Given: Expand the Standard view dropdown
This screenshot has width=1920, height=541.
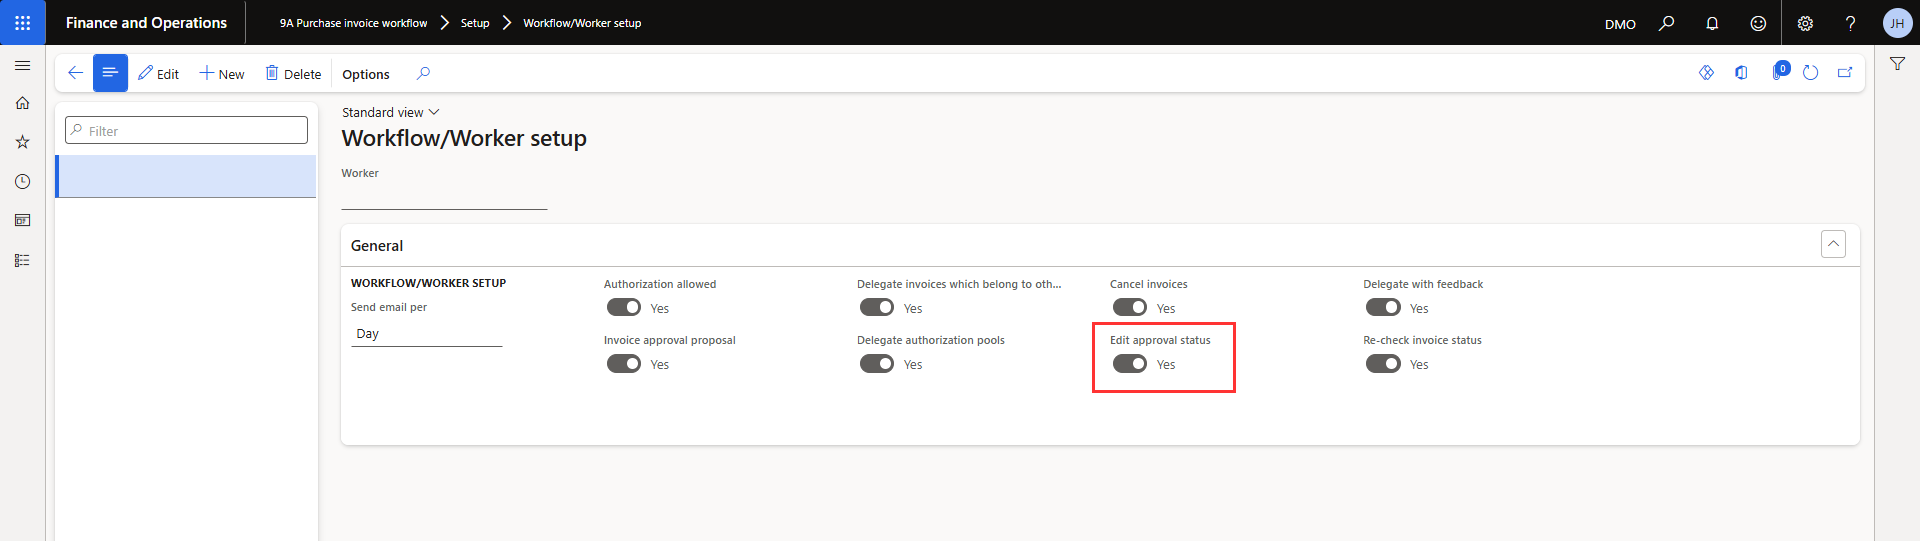Looking at the screenshot, I should point(390,112).
